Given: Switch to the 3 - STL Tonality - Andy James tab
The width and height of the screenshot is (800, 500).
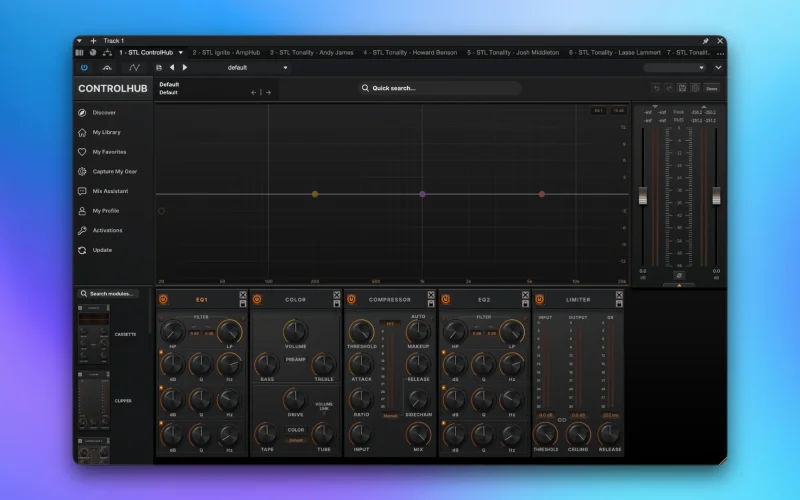Looking at the screenshot, I should 311,53.
